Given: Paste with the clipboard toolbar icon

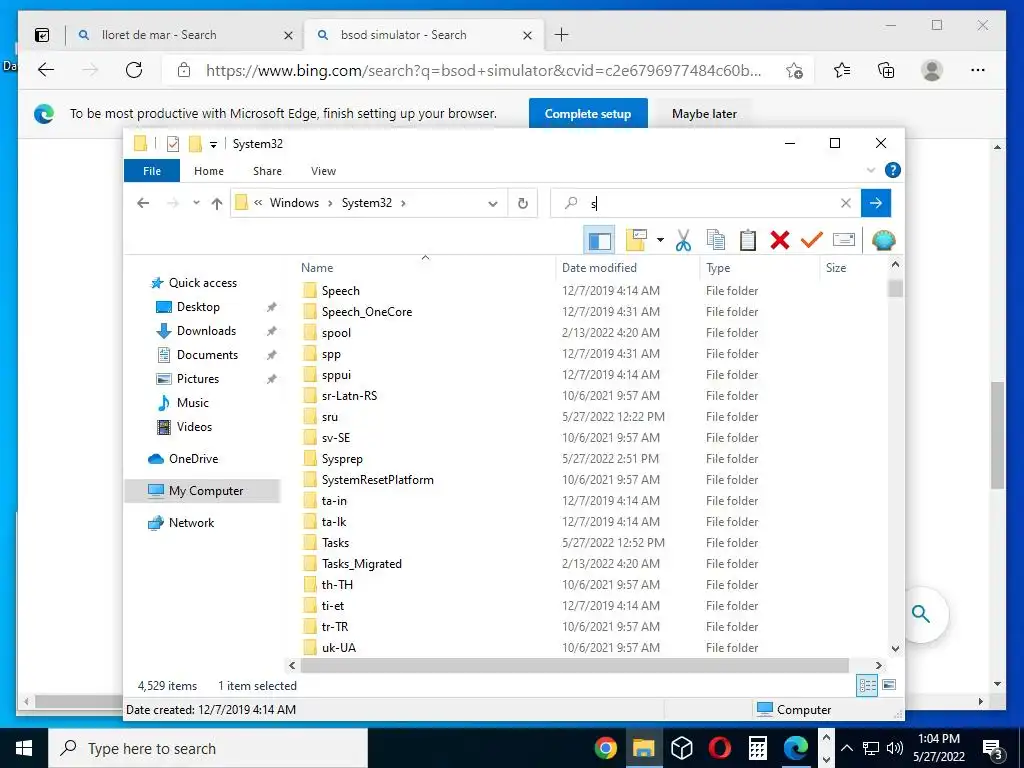Looking at the screenshot, I should tap(748, 240).
